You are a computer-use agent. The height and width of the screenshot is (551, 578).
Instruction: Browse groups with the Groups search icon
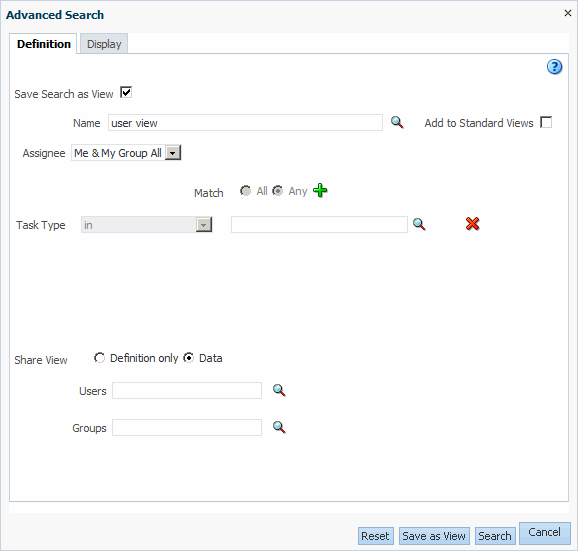pyautogui.click(x=279, y=427)
